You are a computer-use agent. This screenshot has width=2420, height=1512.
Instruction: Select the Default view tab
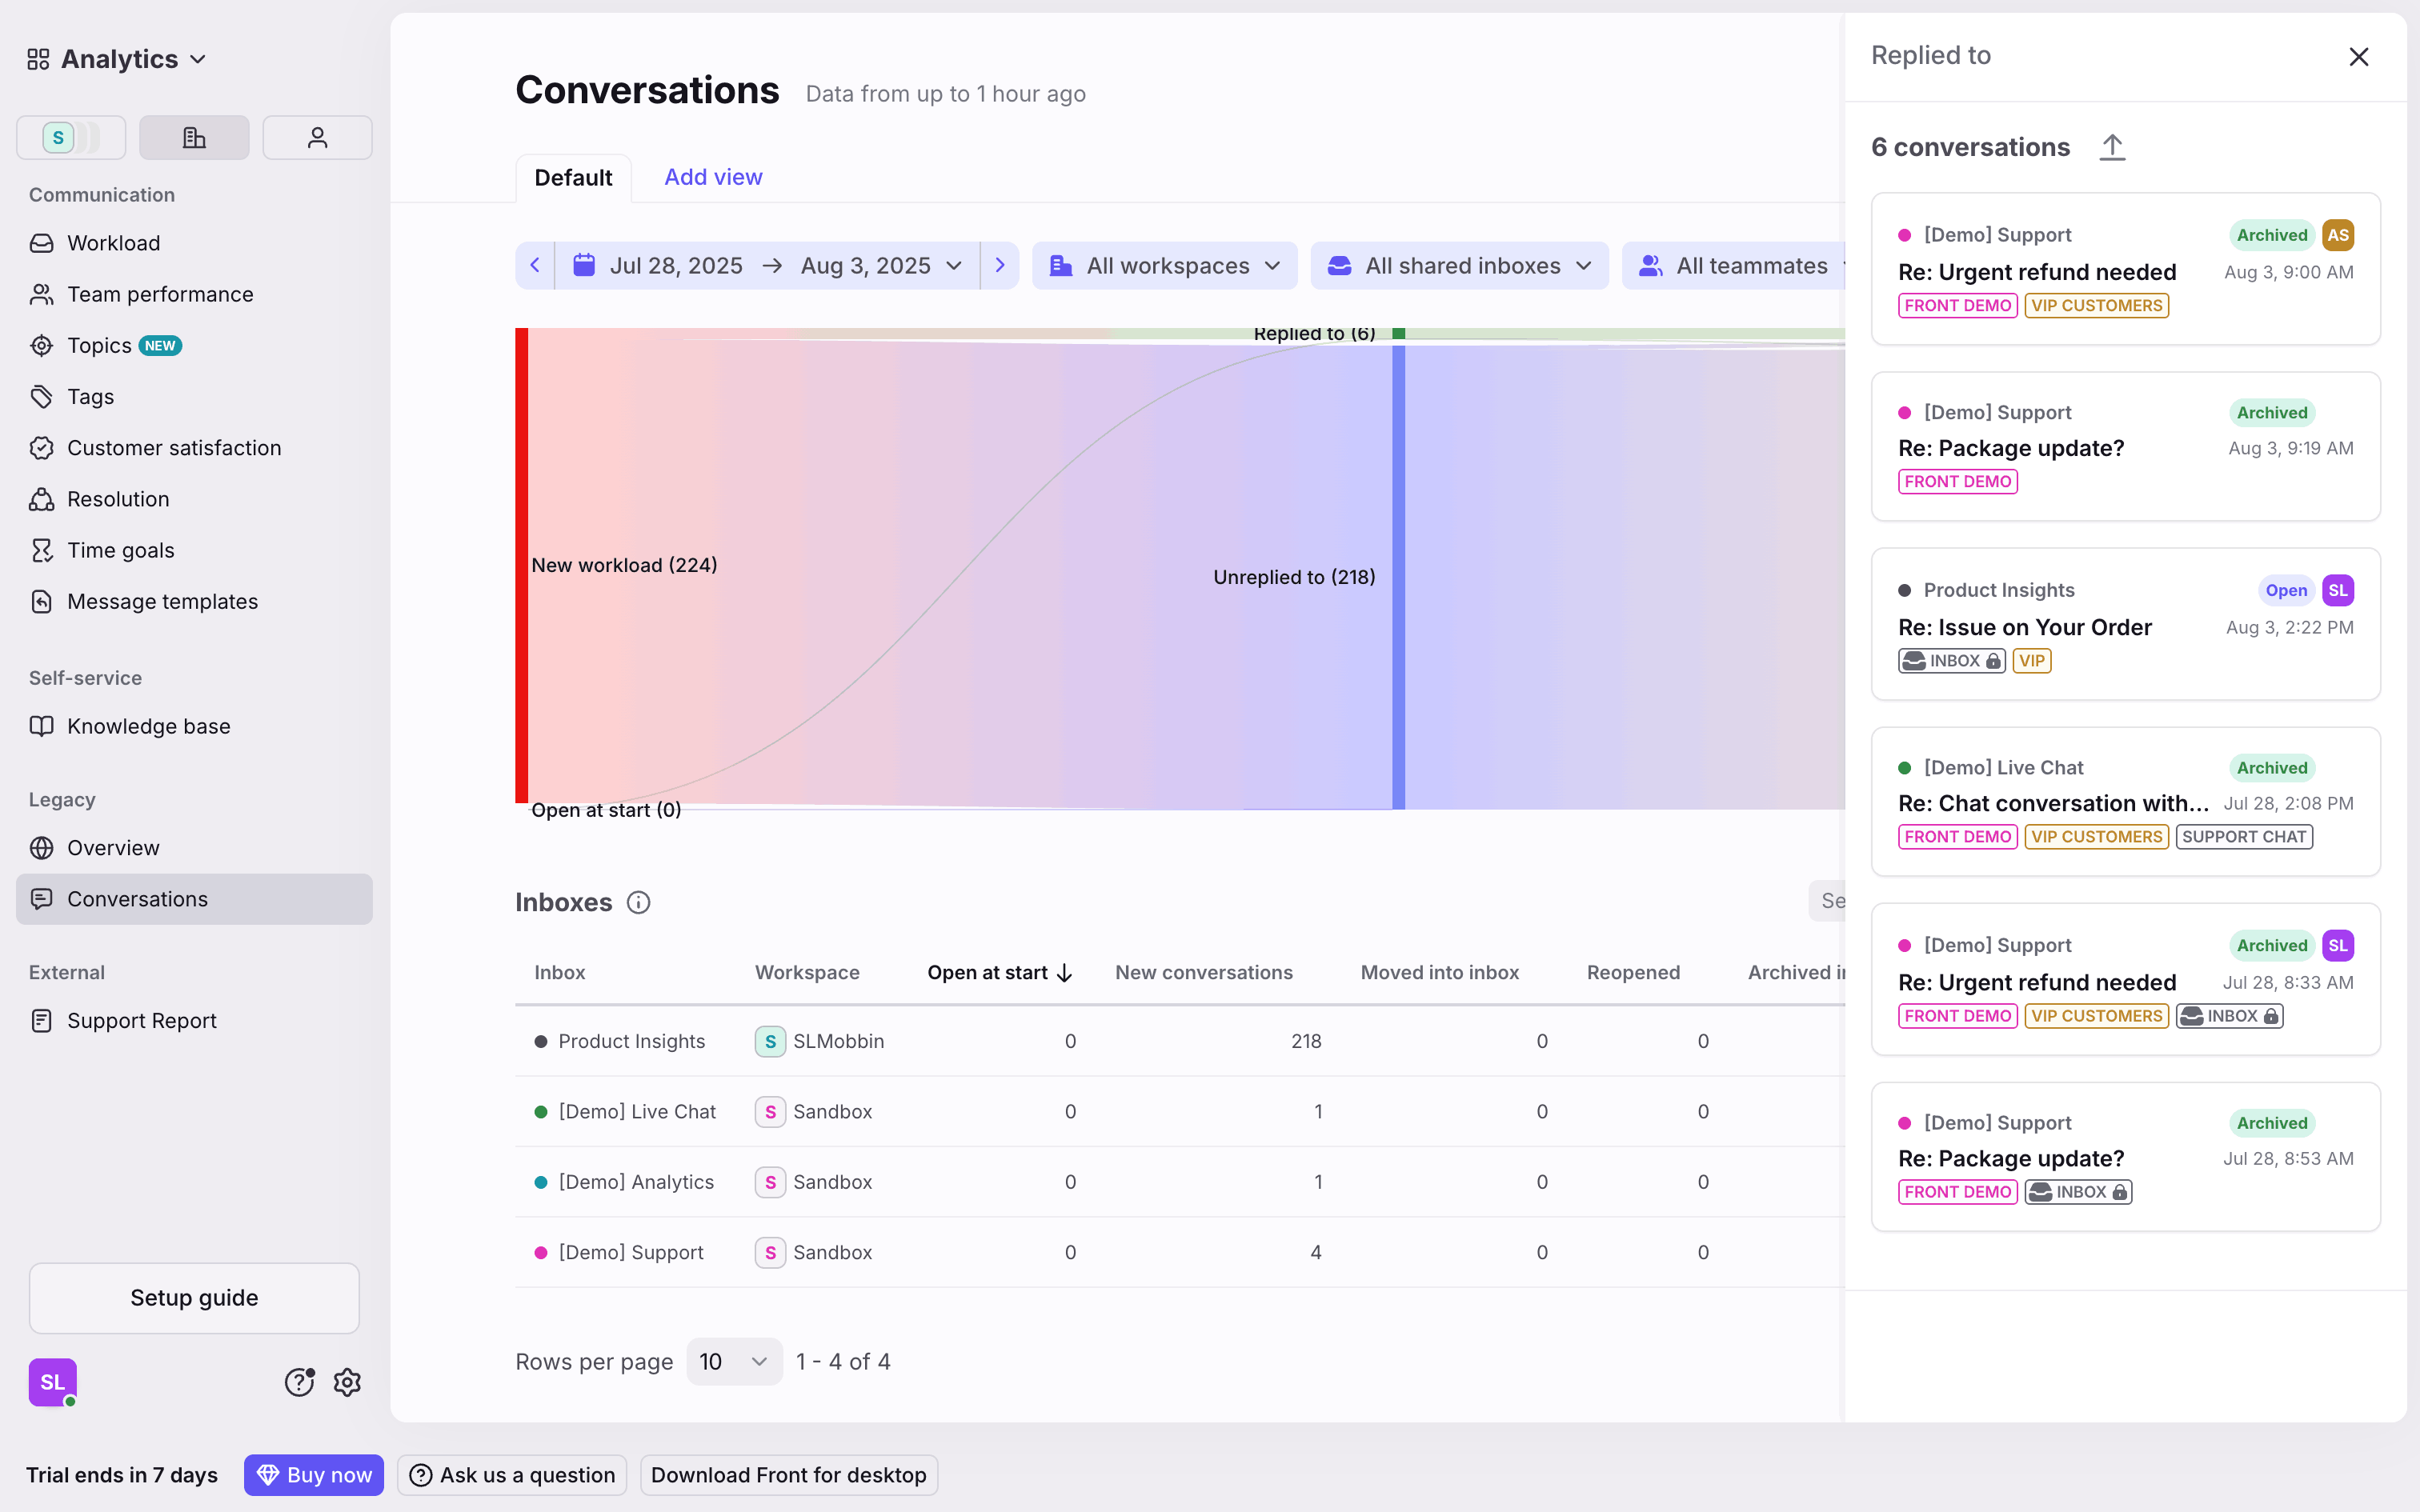573,178
